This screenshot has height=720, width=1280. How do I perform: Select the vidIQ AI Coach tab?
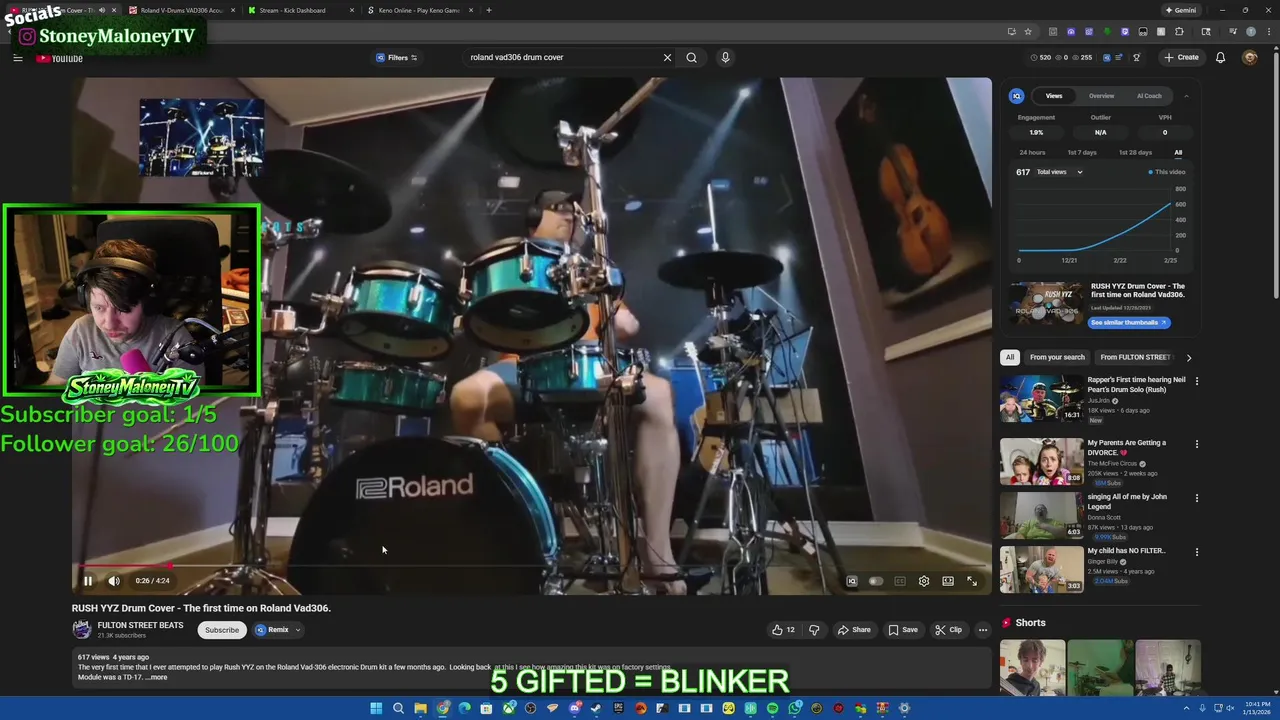pyautogui.click(x=1149, y=96)
